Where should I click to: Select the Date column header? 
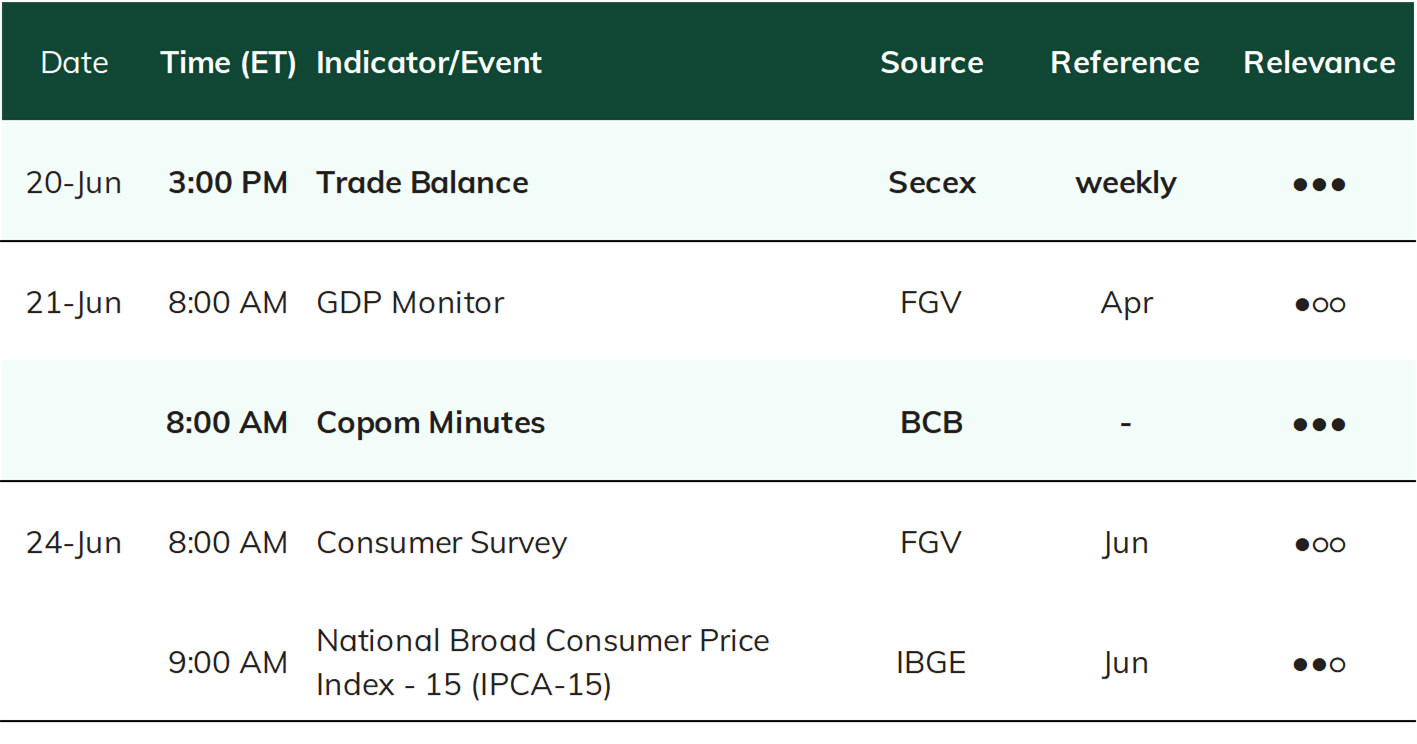(74, 62)
